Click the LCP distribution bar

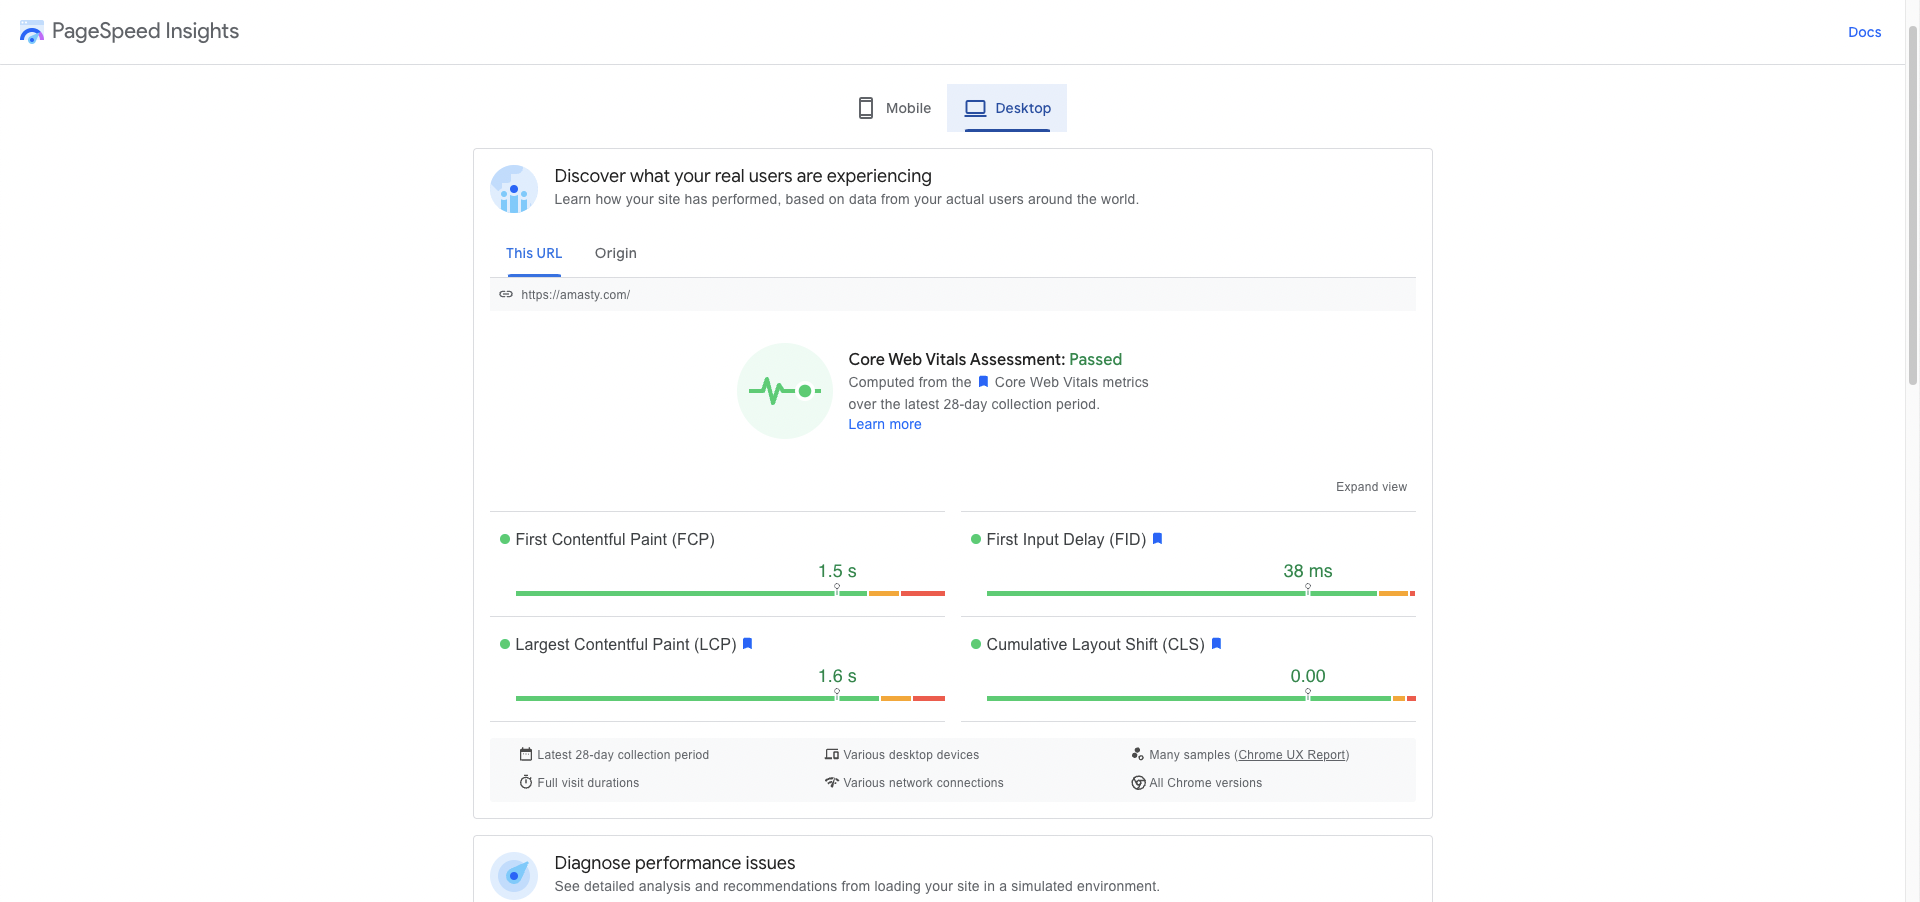730,698
